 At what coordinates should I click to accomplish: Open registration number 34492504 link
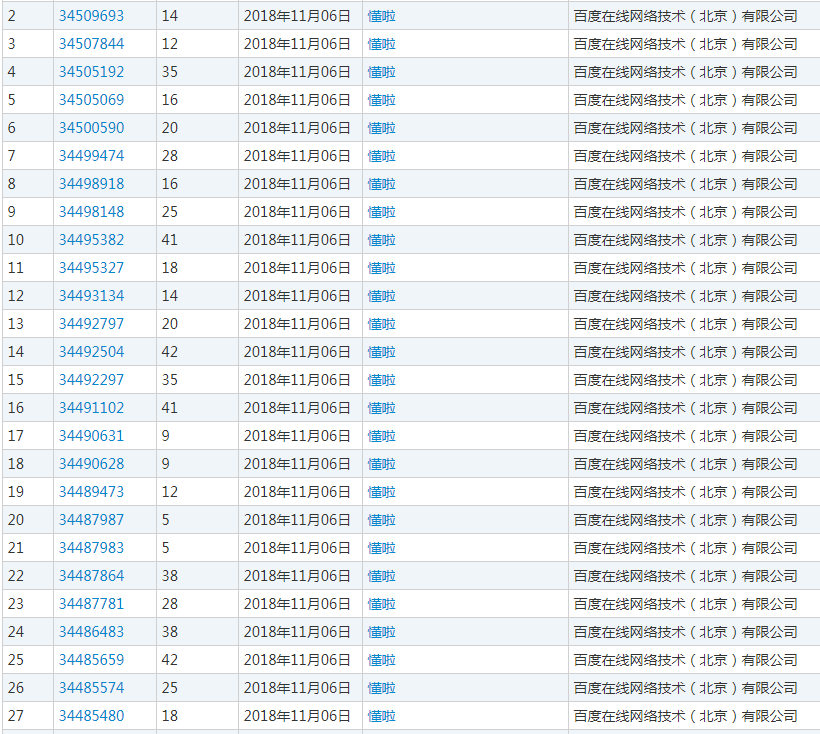coord(92,352)
